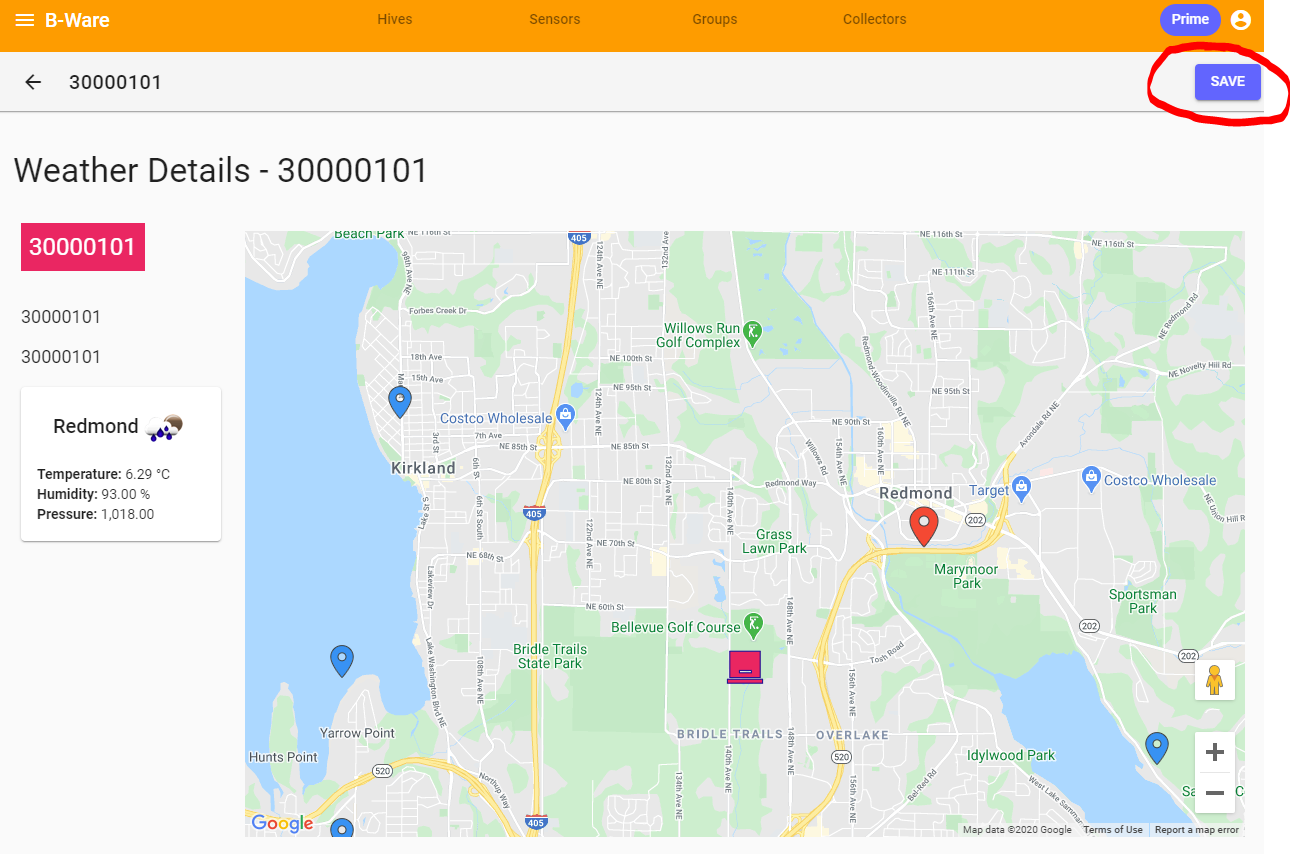Click the Kirkland city label
The width and height of the screenshot is (1290, 854).
423,468
